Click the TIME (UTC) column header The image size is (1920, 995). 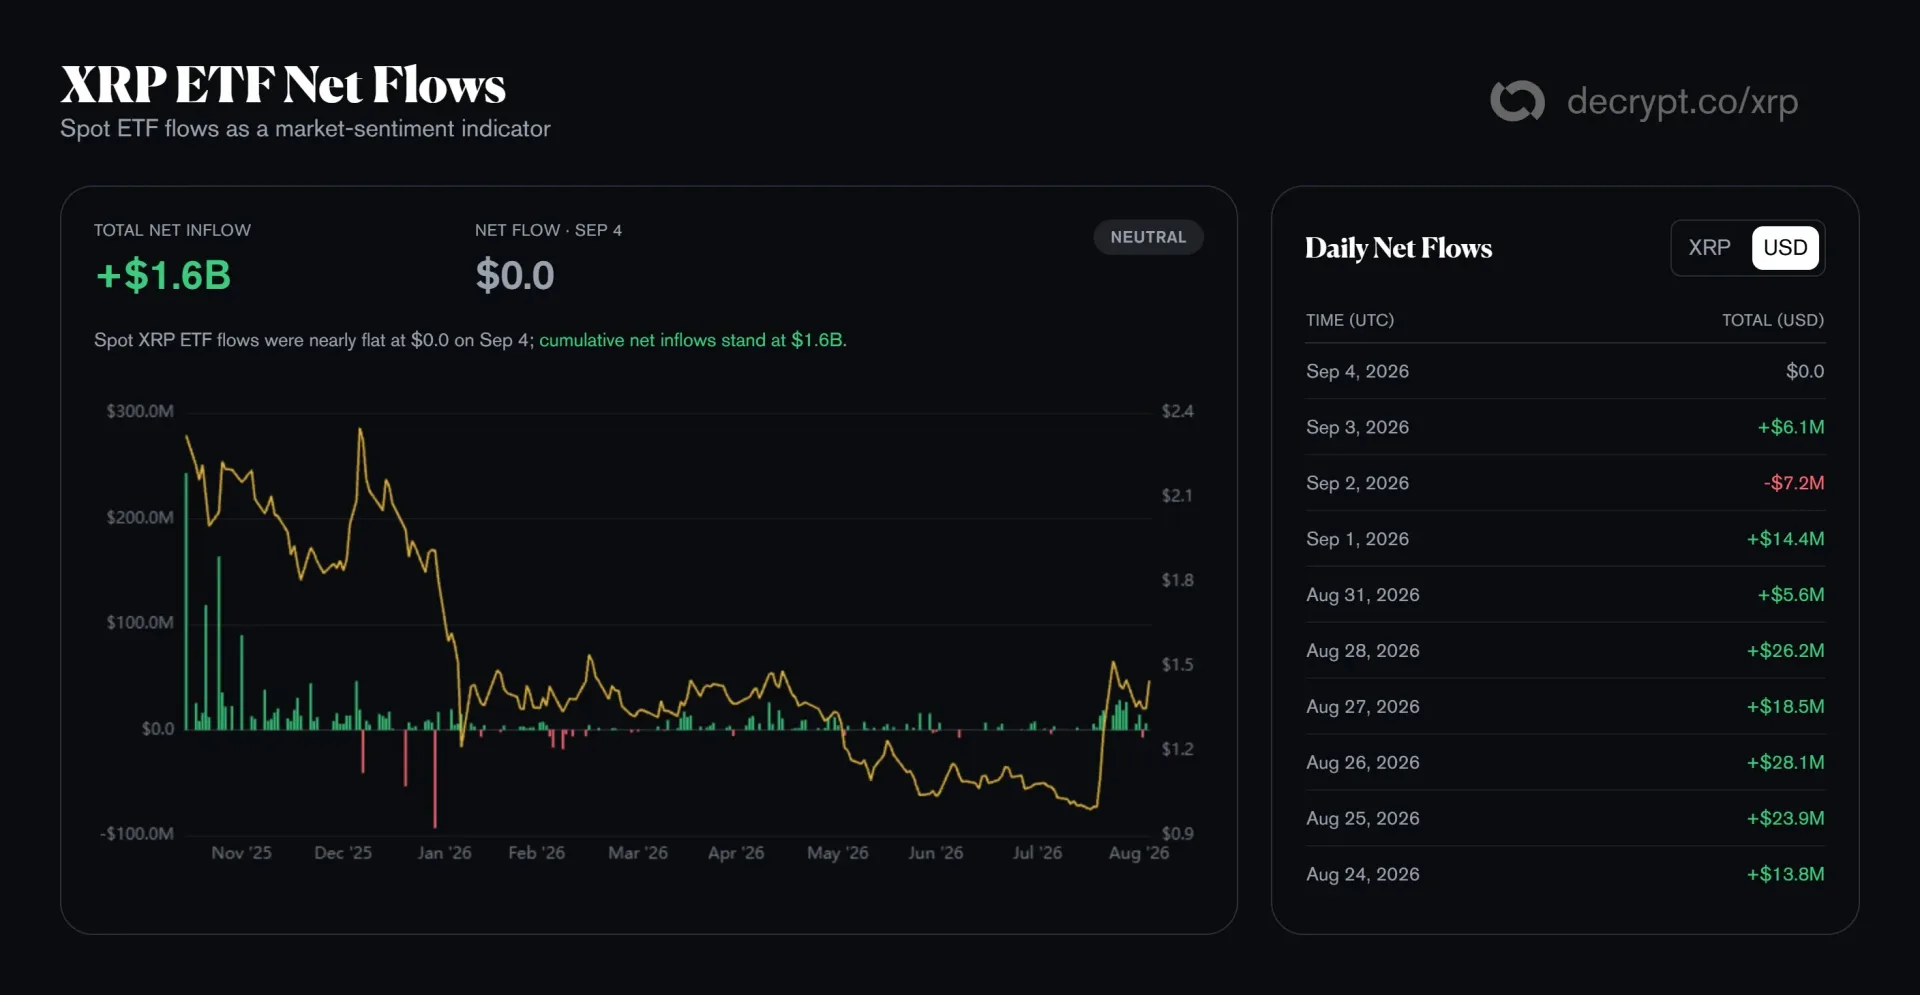[x=1349, y=320]
